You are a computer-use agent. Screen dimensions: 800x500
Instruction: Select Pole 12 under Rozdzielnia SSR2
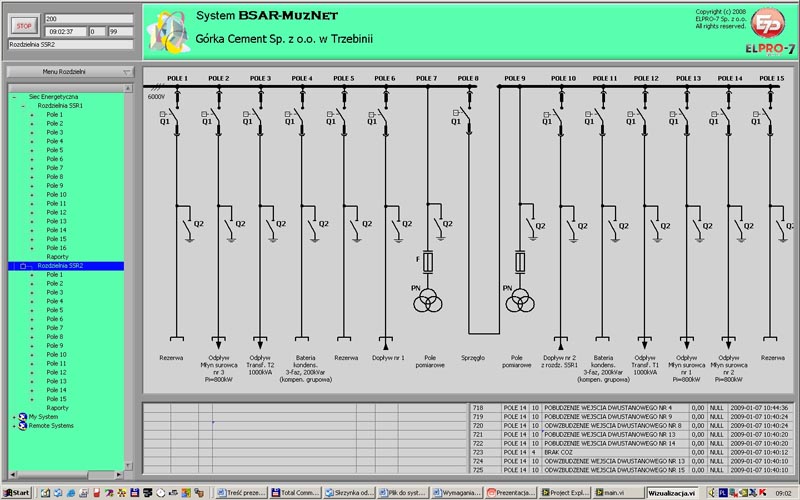click(56, 372)
